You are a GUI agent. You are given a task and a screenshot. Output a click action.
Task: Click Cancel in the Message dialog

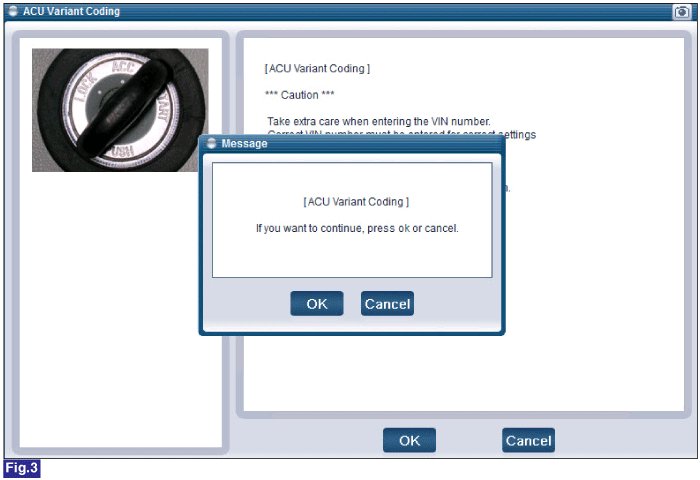click(387, 304)
